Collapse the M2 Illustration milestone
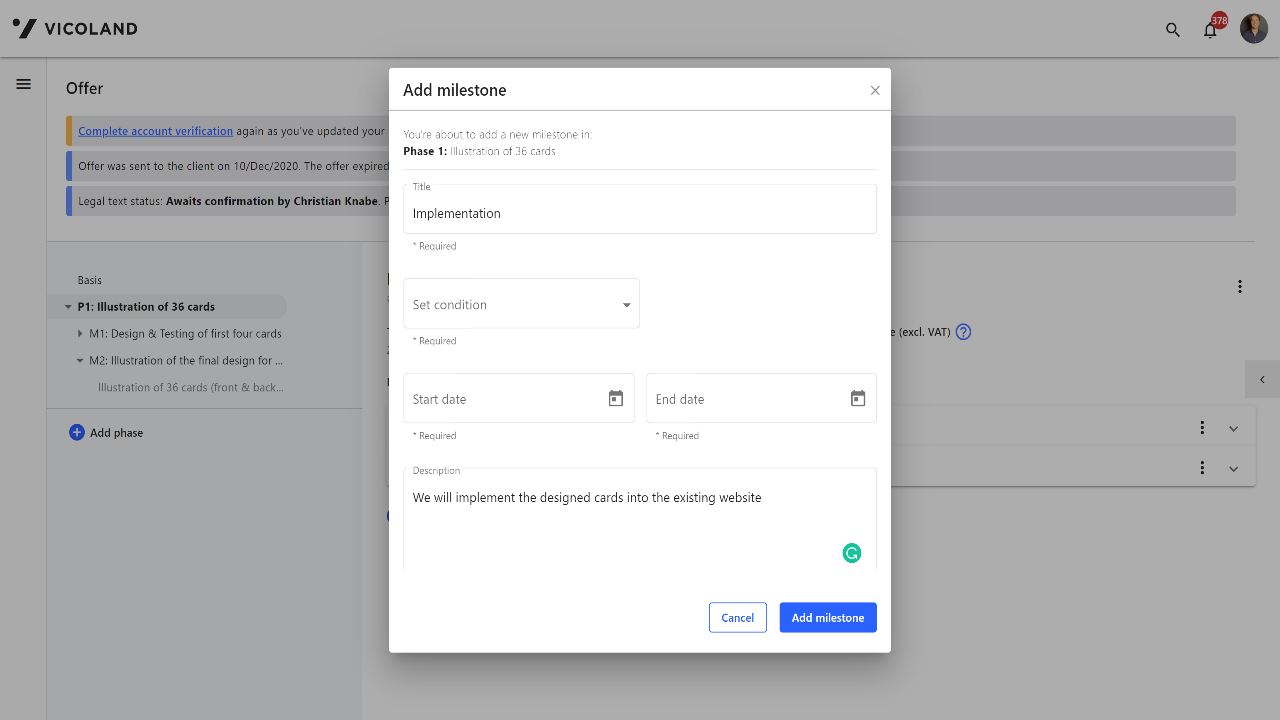The height and width of the screenshot is (720, 1280). click(x=80, y=361)
